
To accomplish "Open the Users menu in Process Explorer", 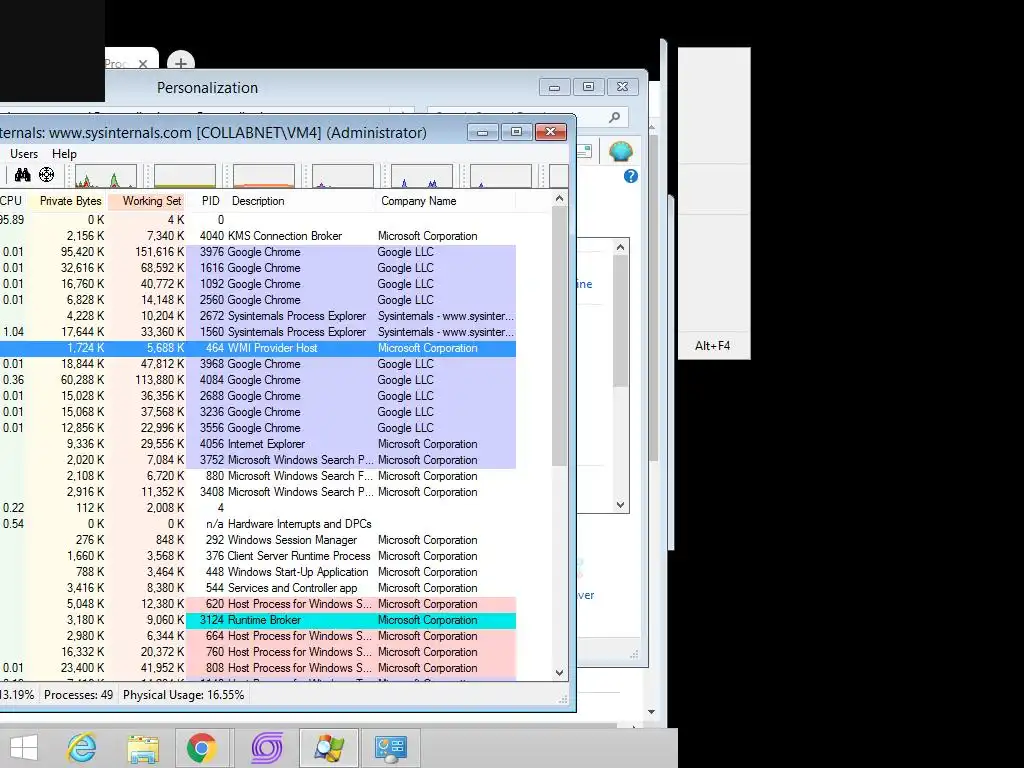I will click(x=24, y=153).
